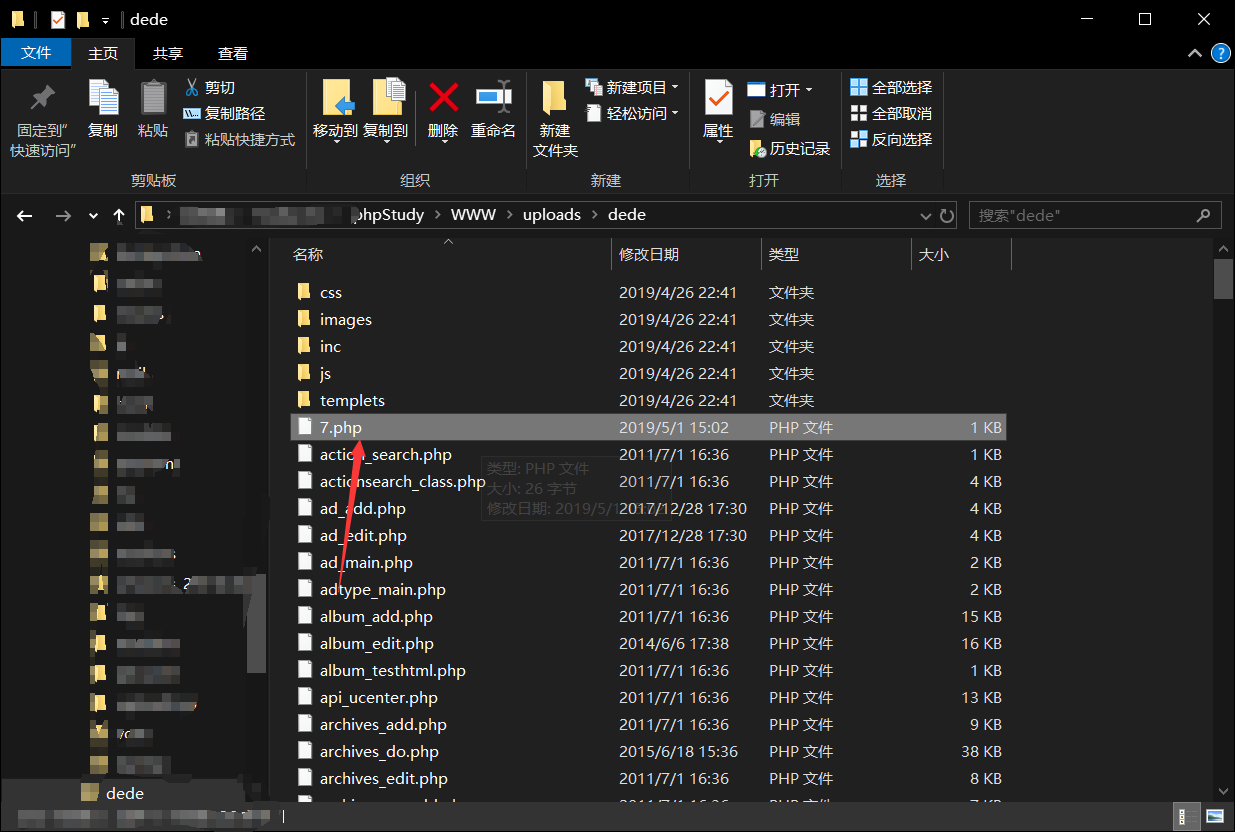Viewport: 1235px width, 832px height.
Task: Sort by Name (名称) column
Action: (308, 255)
